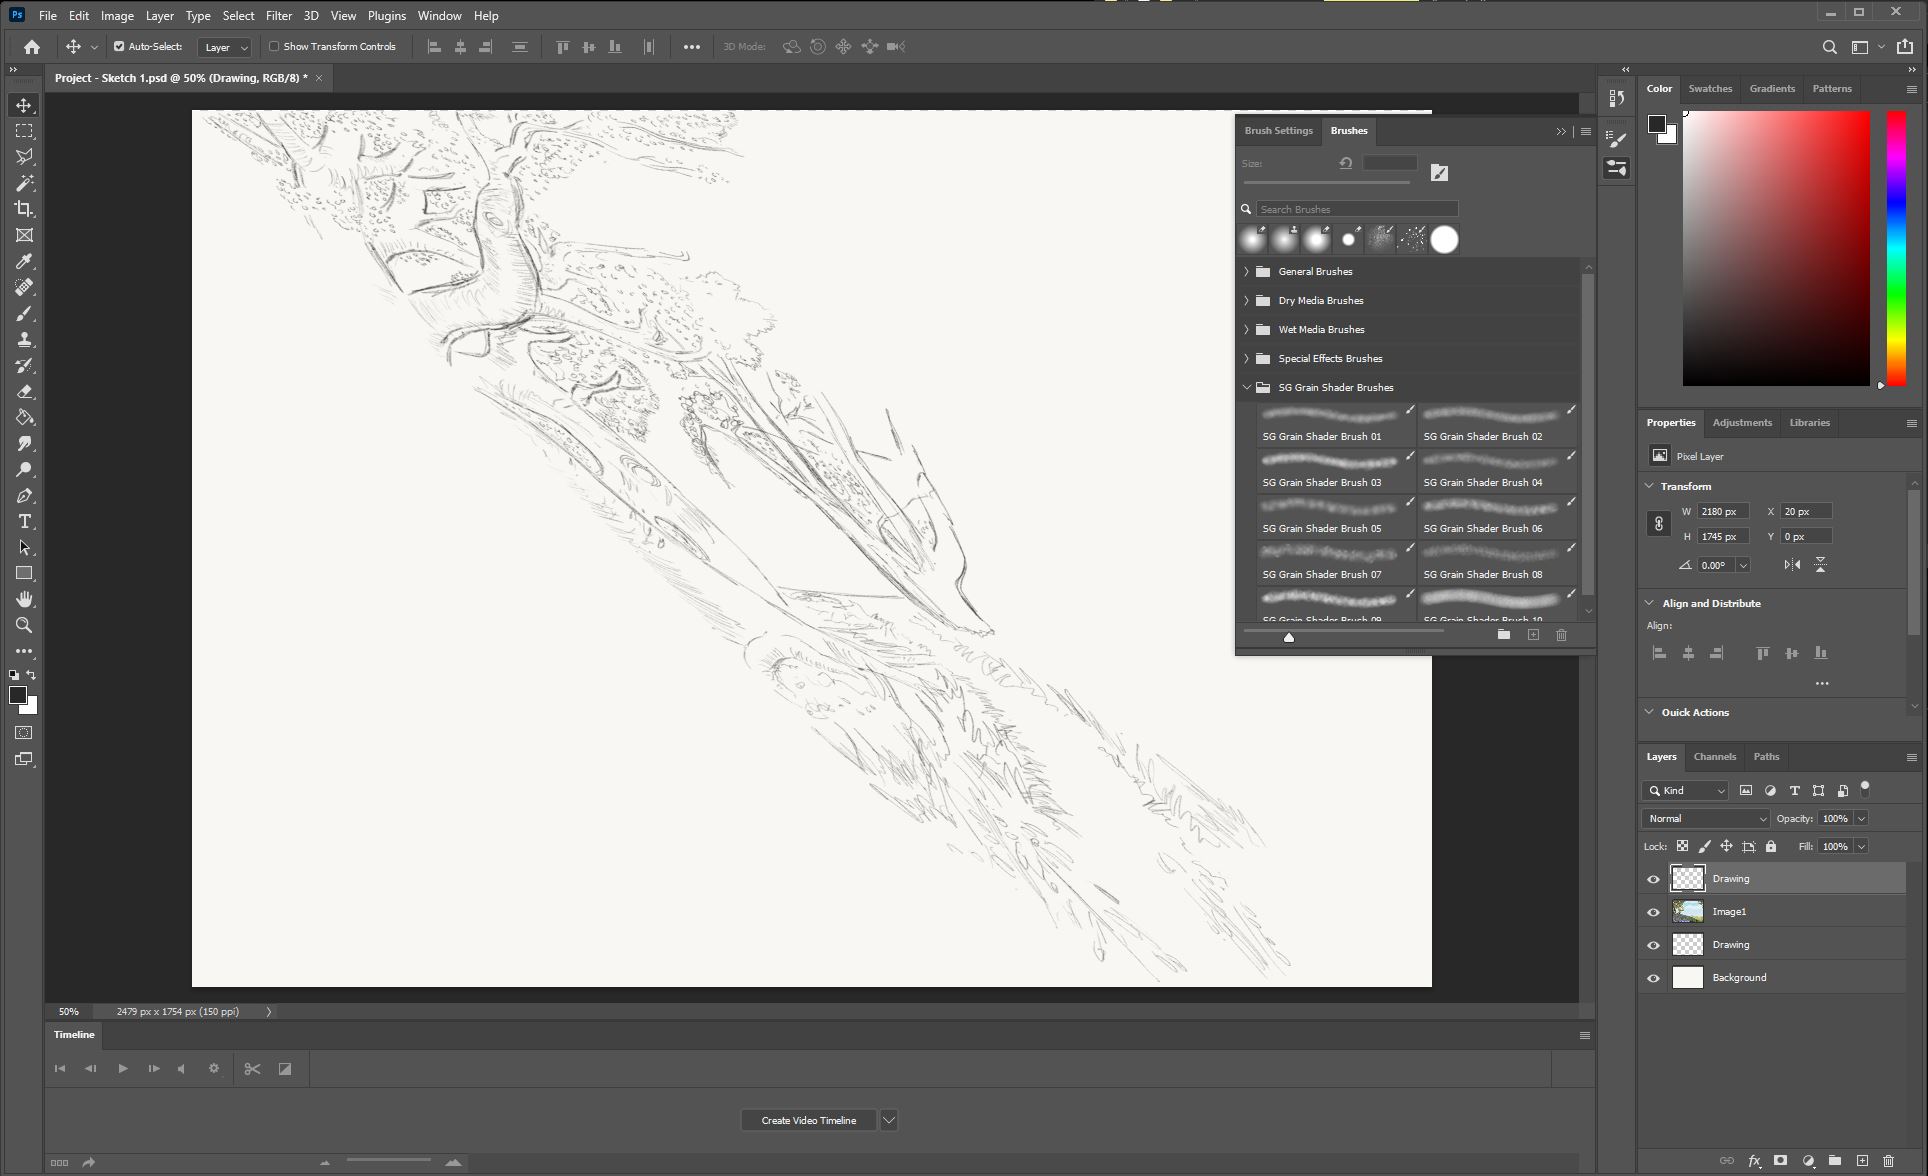Switch to the Channels tab

coord(1714,757)
